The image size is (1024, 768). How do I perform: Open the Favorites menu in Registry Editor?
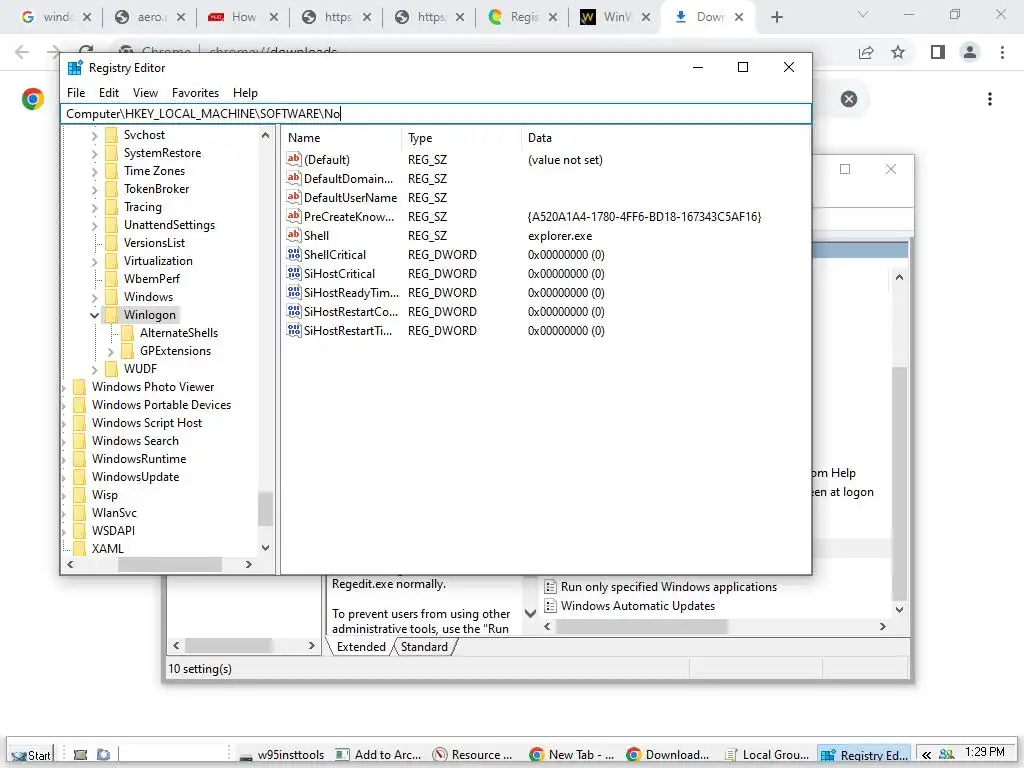pos(195,93)
